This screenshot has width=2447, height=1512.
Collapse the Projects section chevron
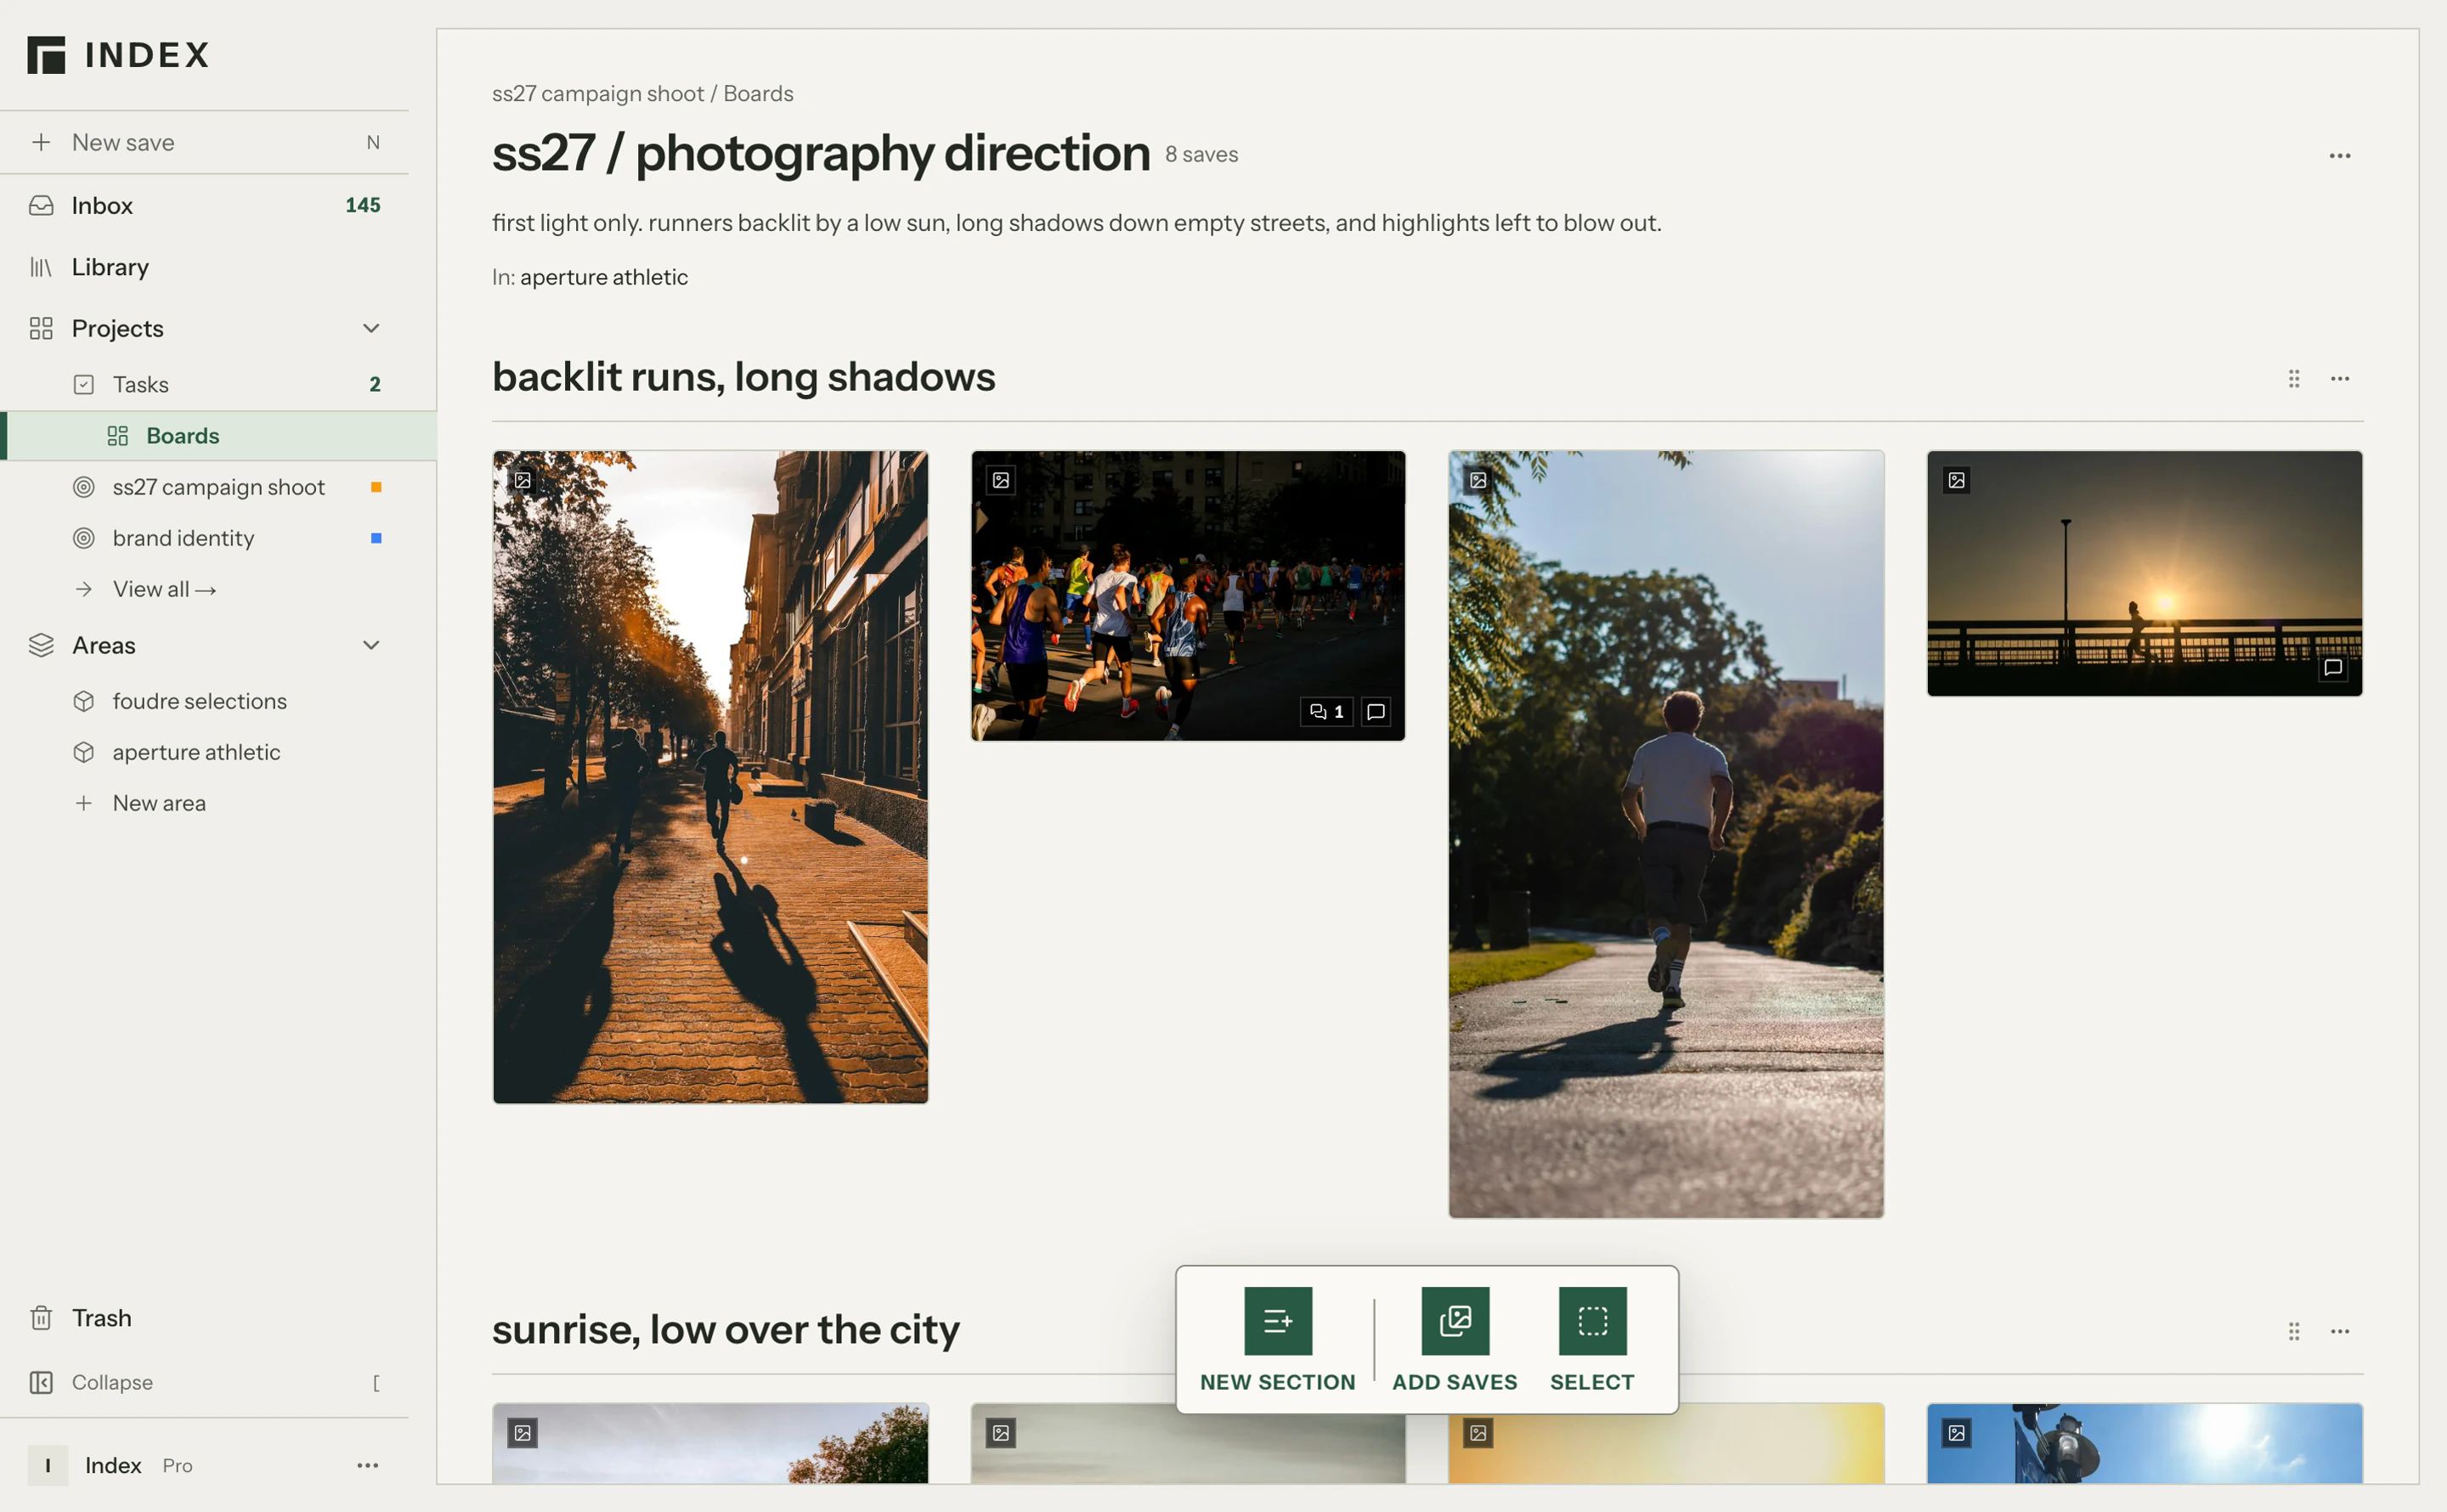coord(371,328)
